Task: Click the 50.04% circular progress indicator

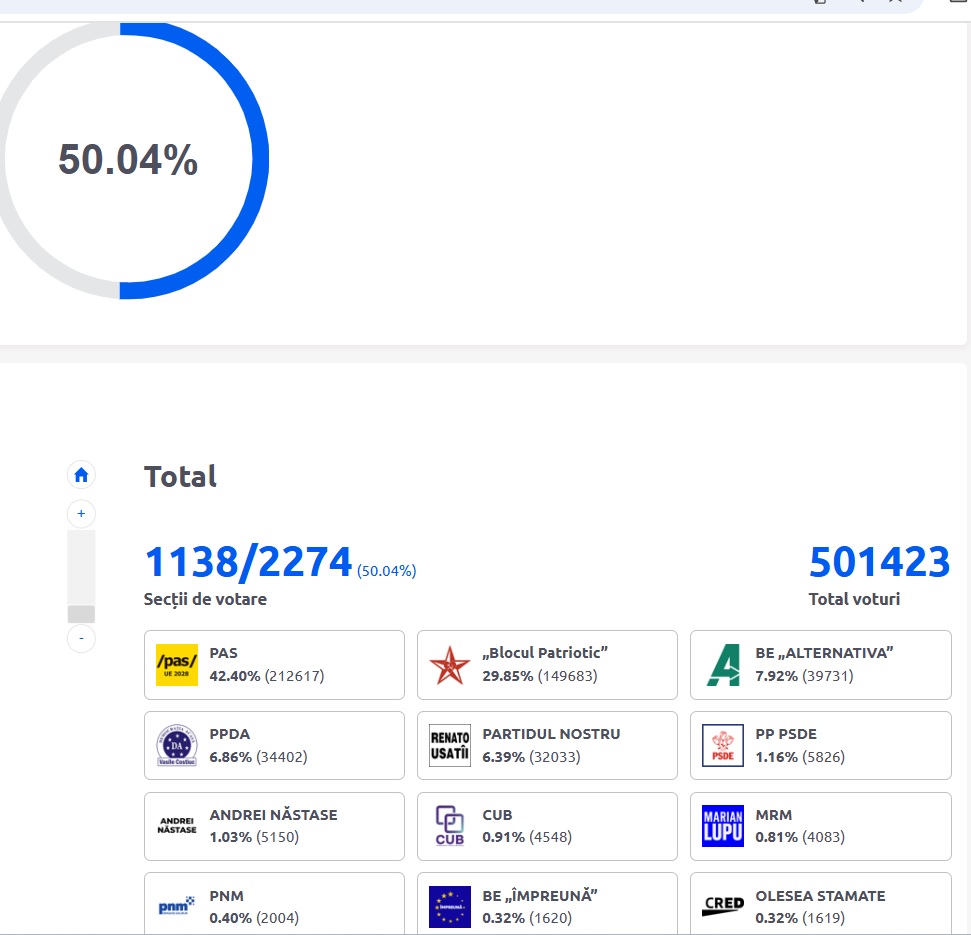Action: [128, 160]
